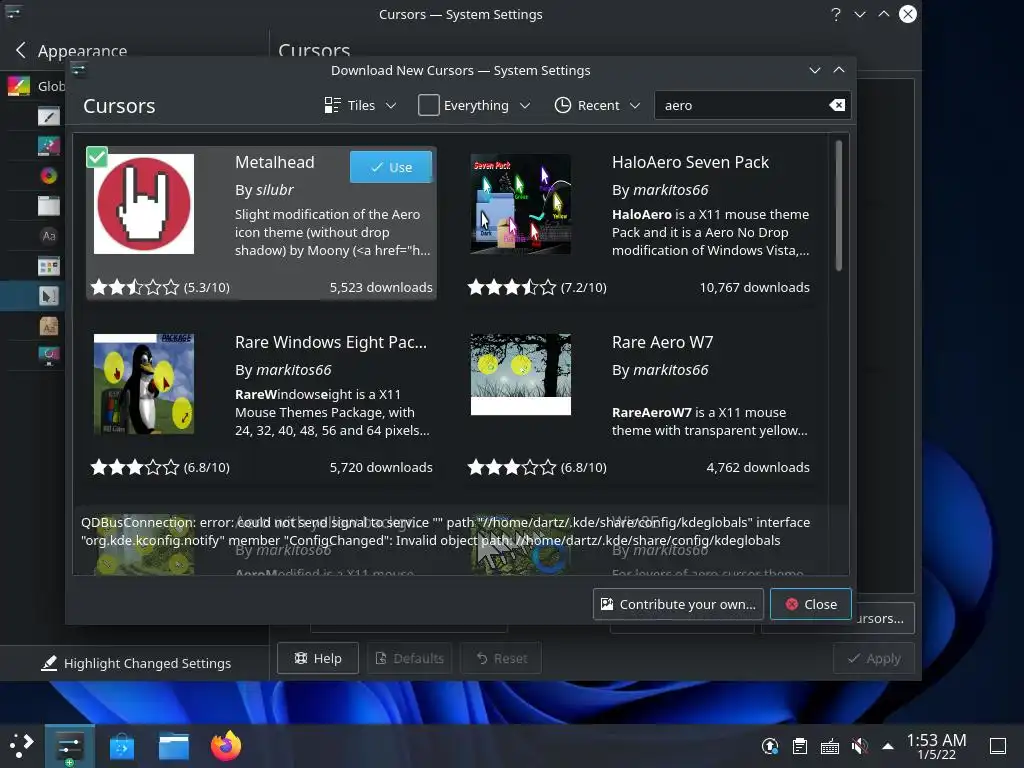Open the Icons sidebar icon
Screen dimensions: 1024x768
click(x=48, y=266)
